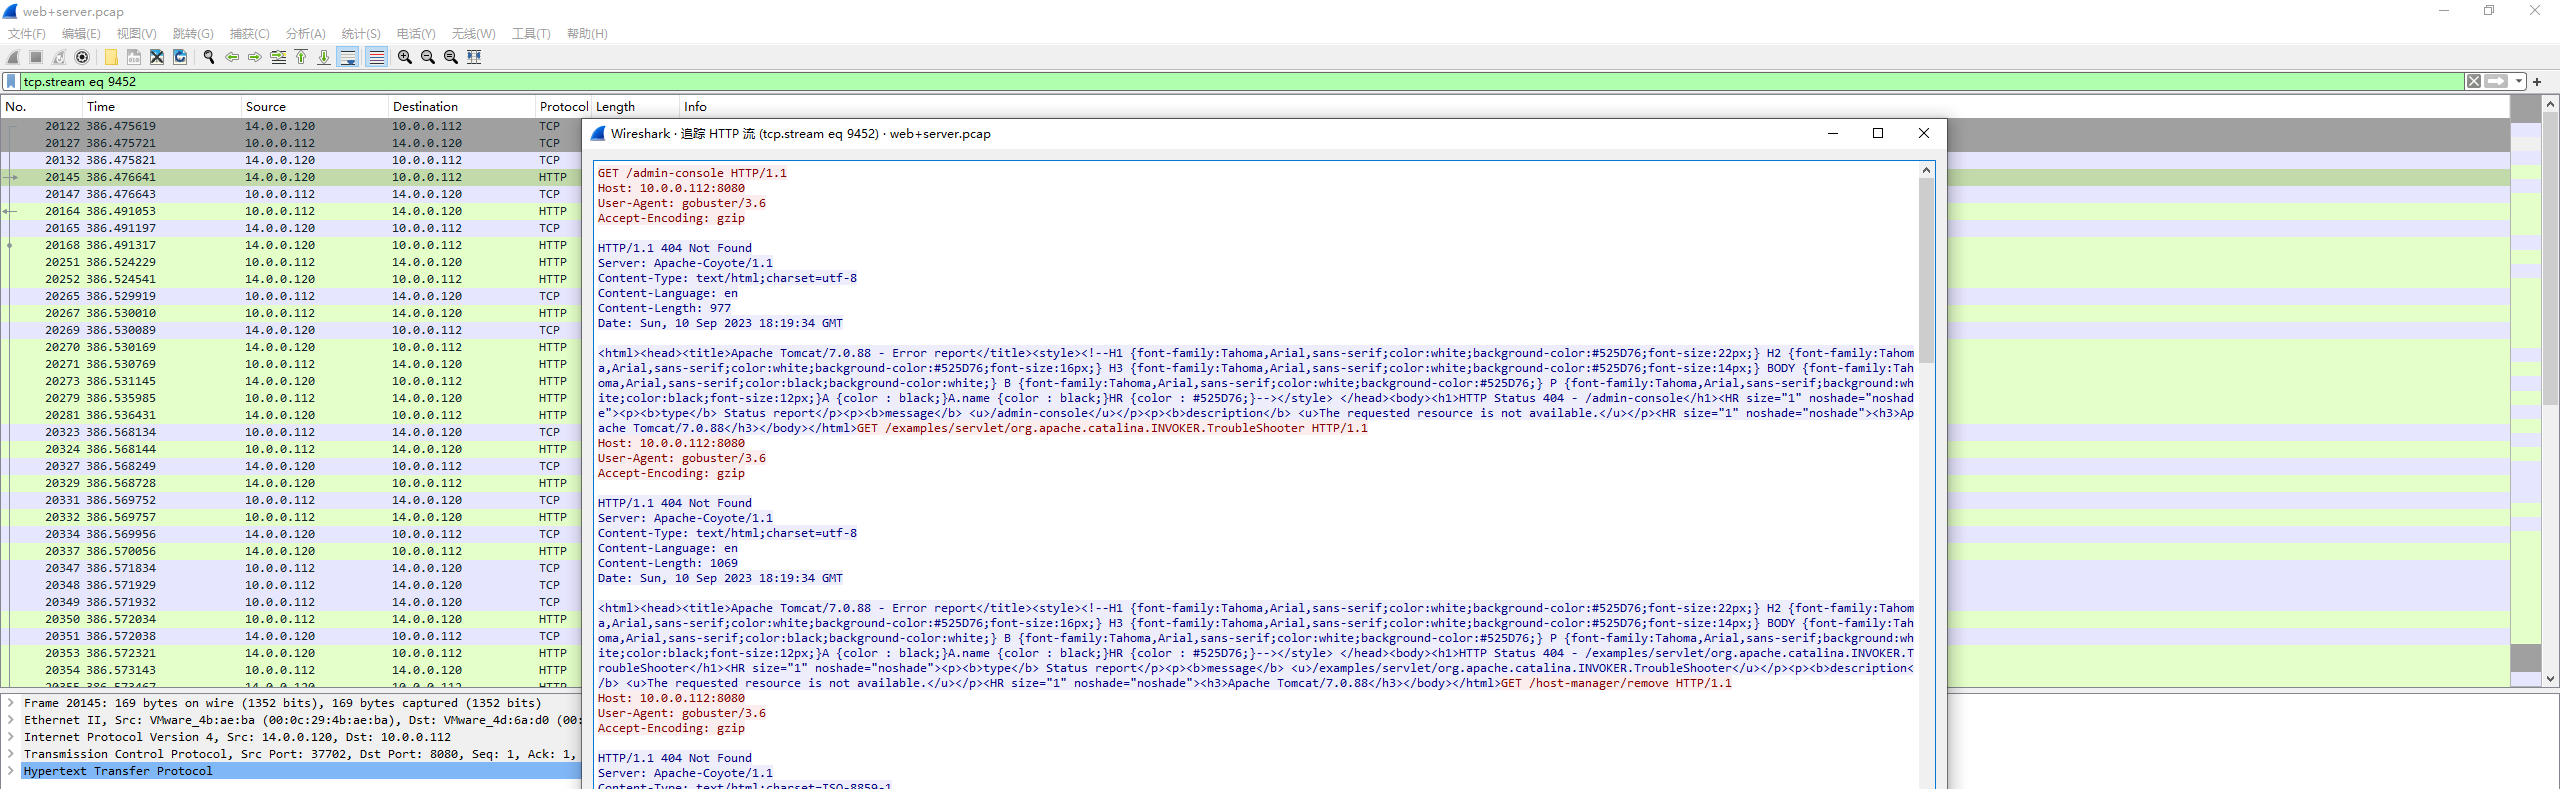Expand the Hypertext Transfer Protocol node
The image size is (2560, 789).
11,771
